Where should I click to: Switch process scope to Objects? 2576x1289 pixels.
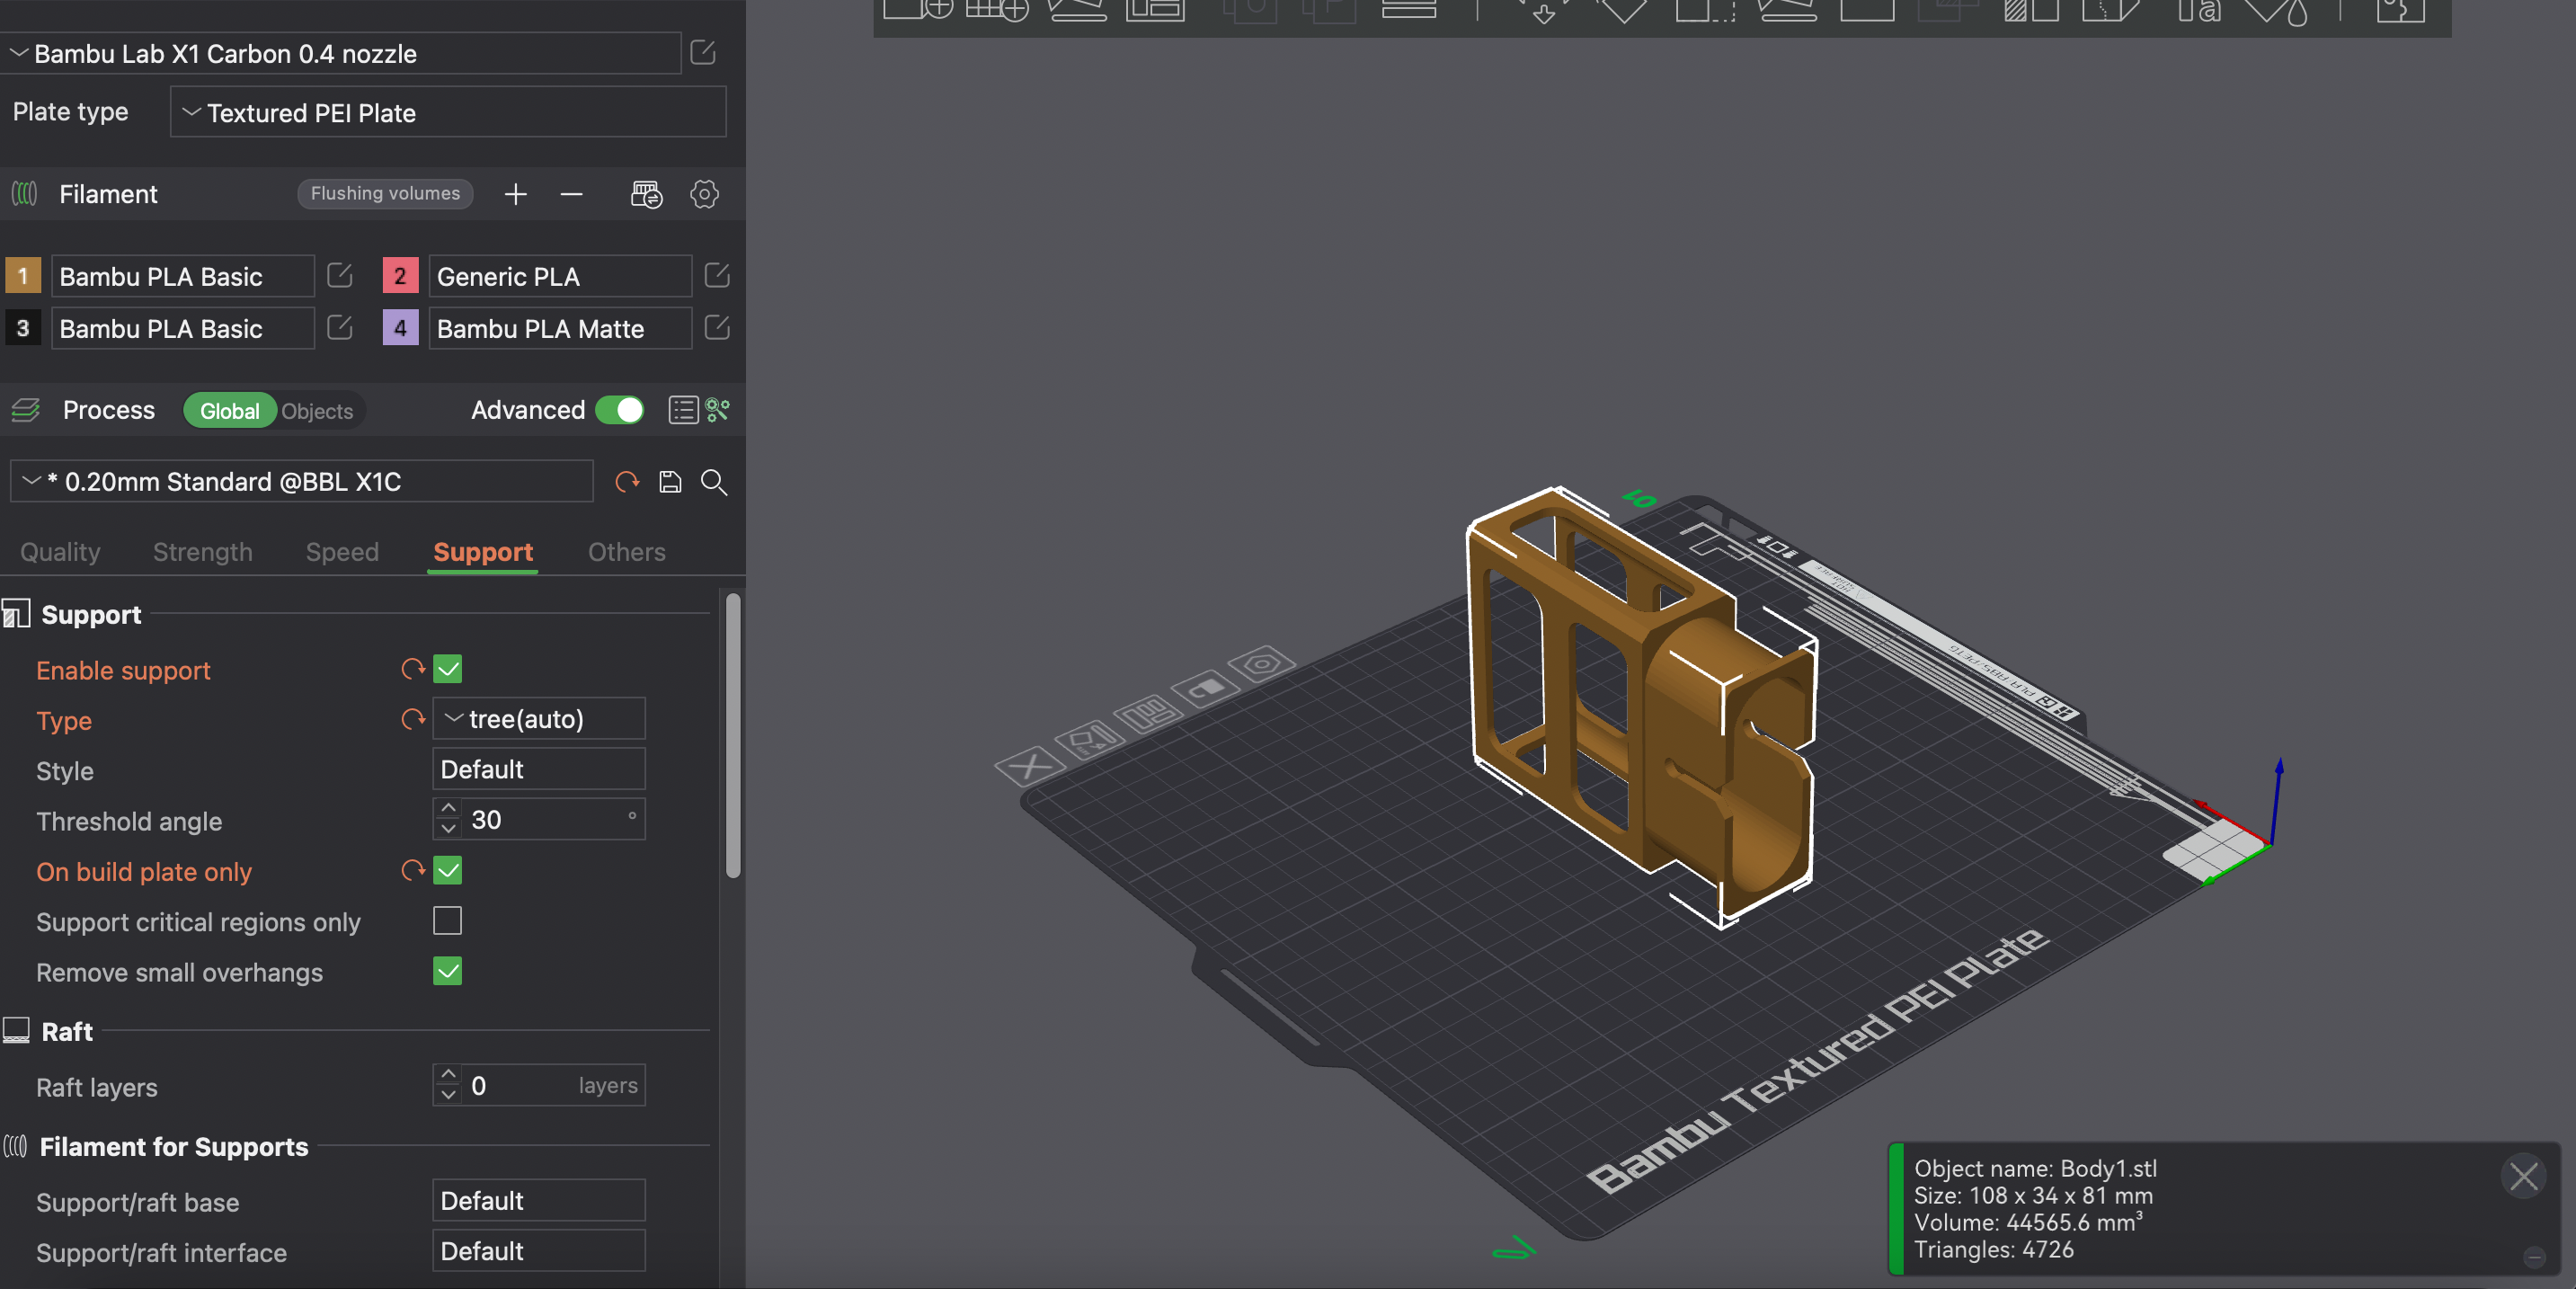pyautogui.click(x=317, y=411)
